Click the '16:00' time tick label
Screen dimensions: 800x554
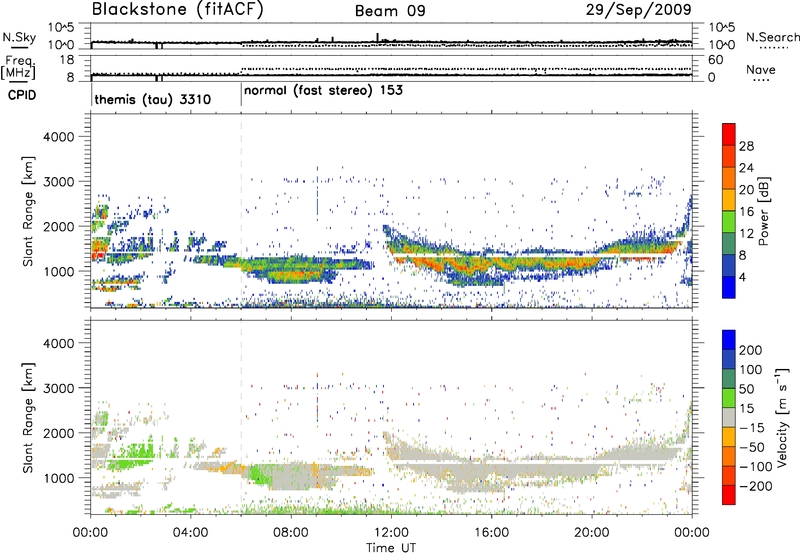(x=491, y=533)
